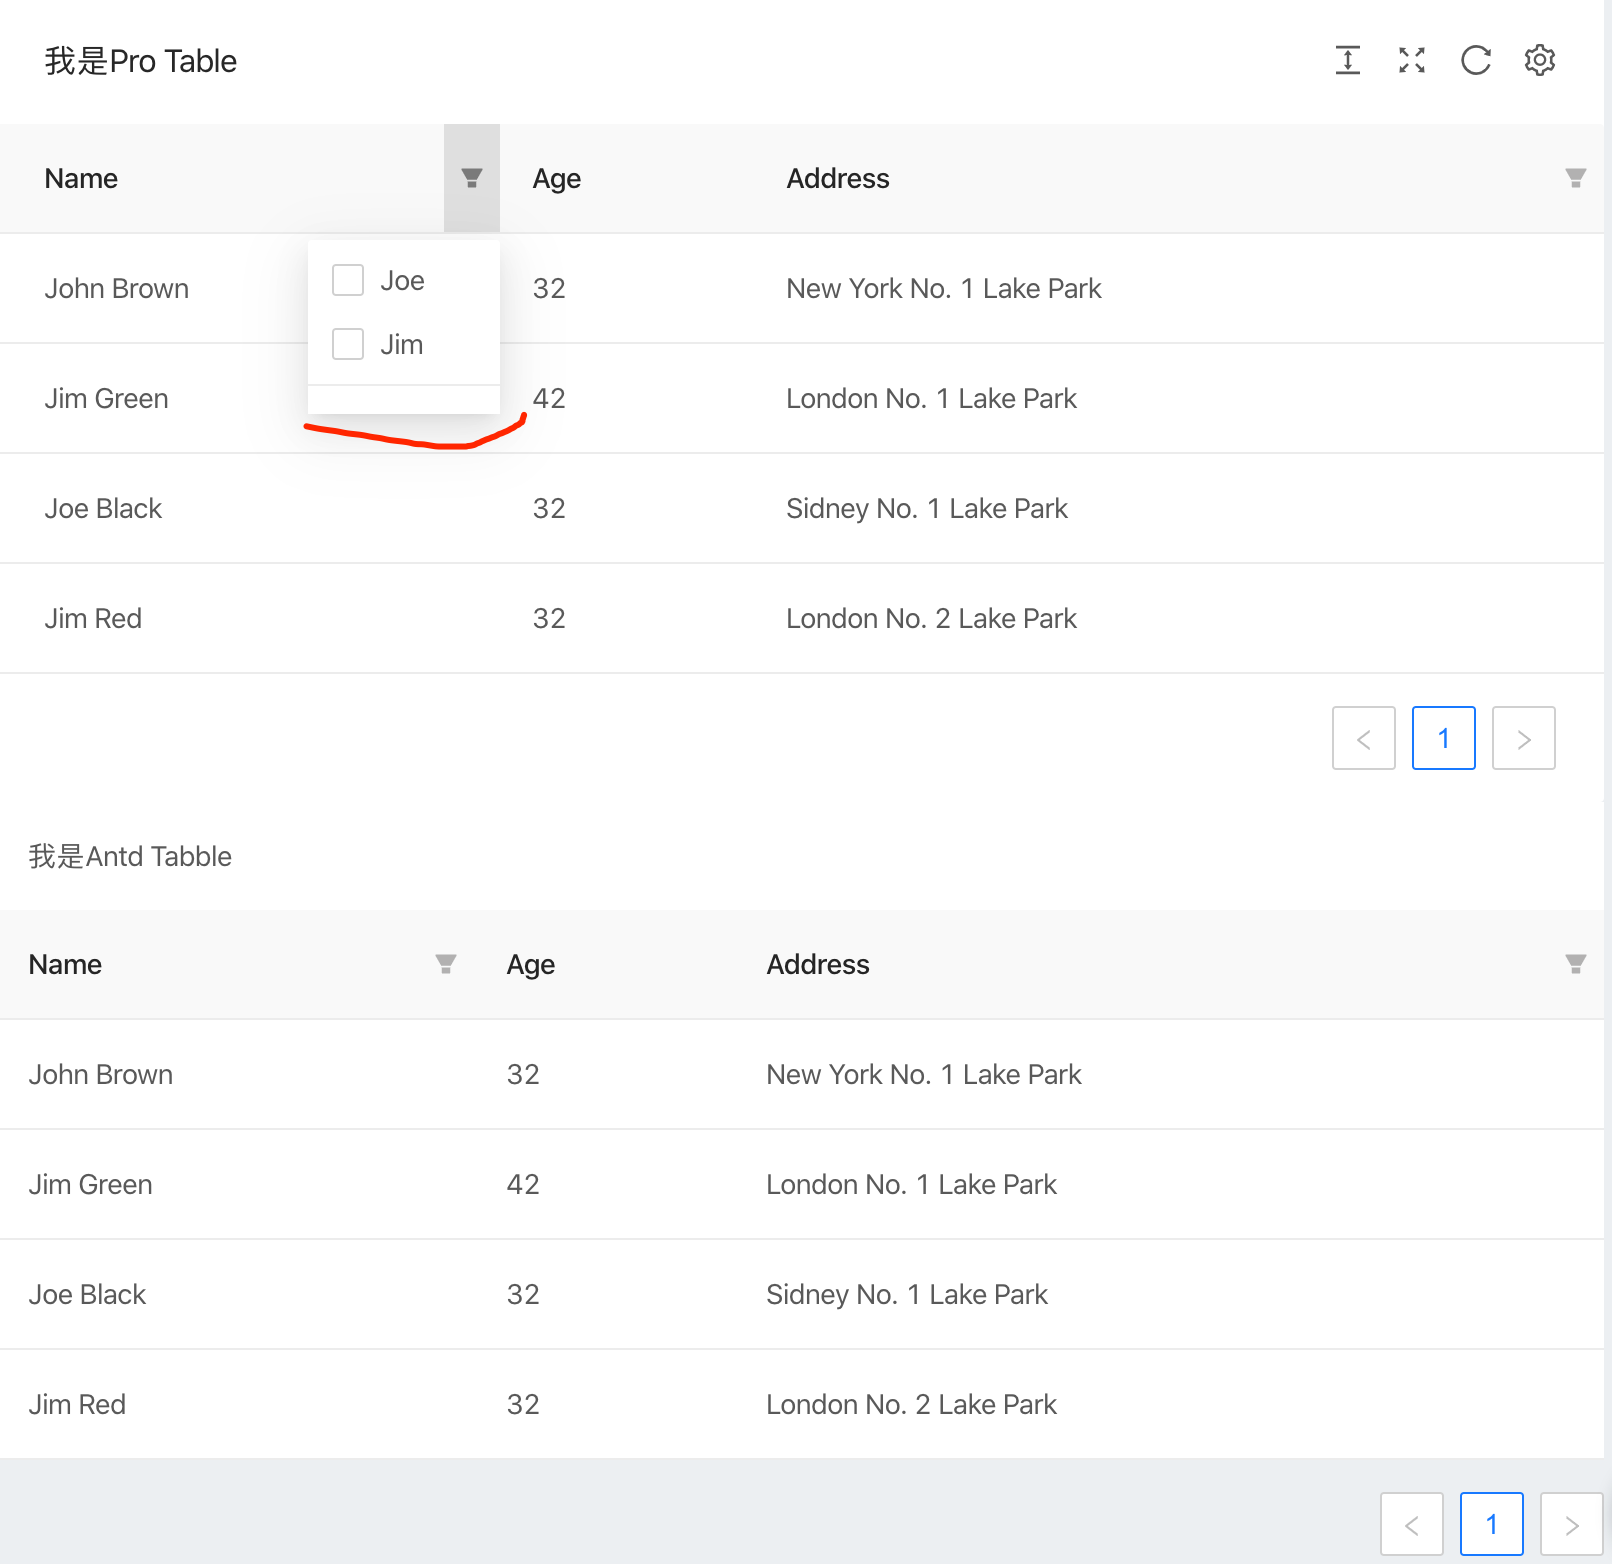Adjust row density of the Pro Table
The height and width of the screenshot is (1564, 1612).
pos(1347,60)
